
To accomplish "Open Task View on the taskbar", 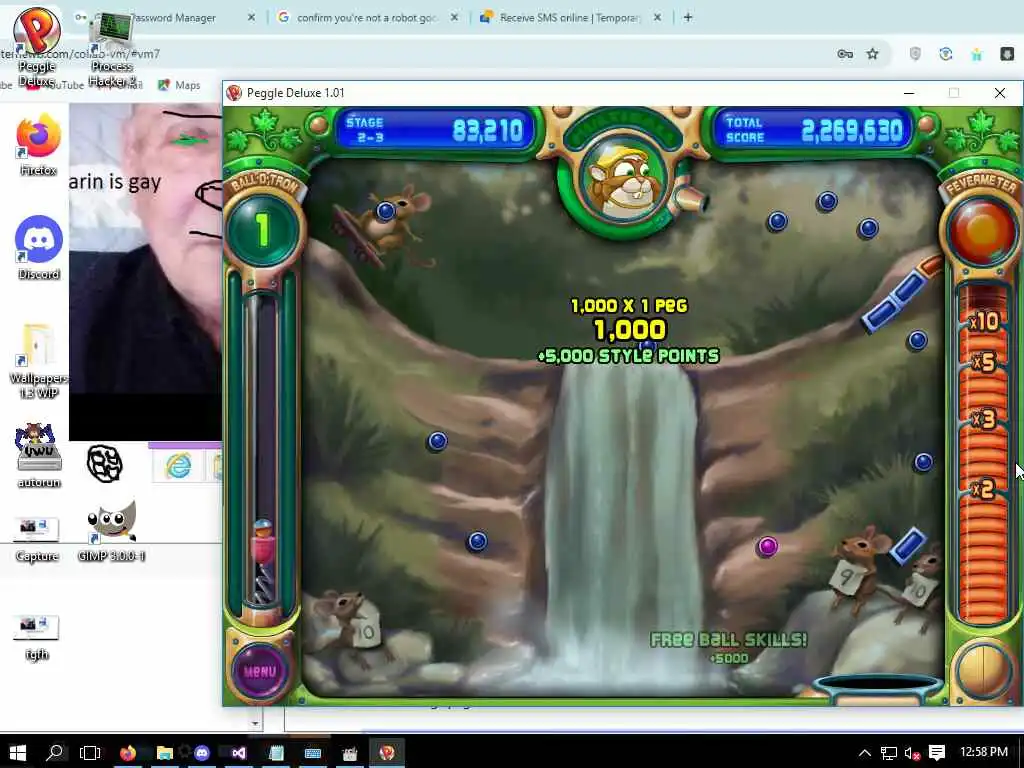I will [89, 753].
